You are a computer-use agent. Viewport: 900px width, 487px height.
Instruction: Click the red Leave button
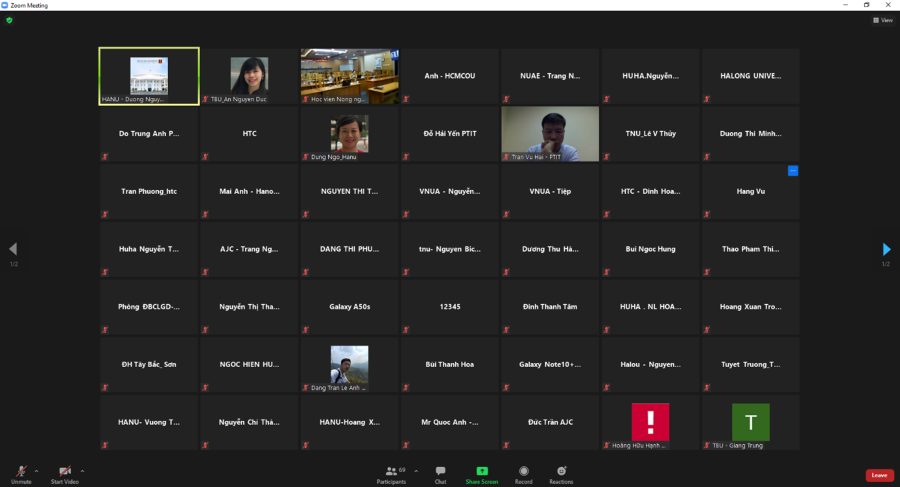(x=879, y=475)
